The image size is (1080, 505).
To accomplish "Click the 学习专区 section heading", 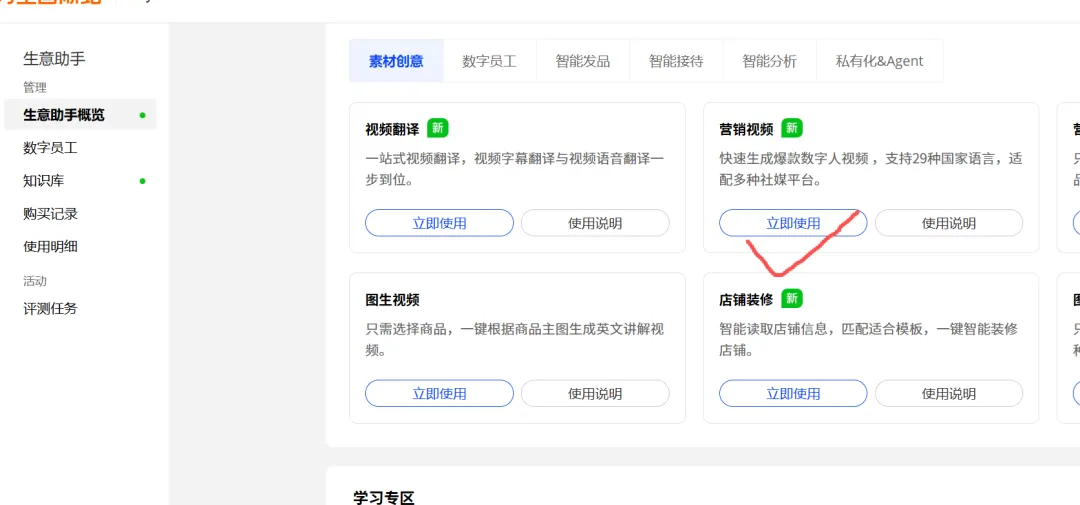I will [x=384, y=497].
